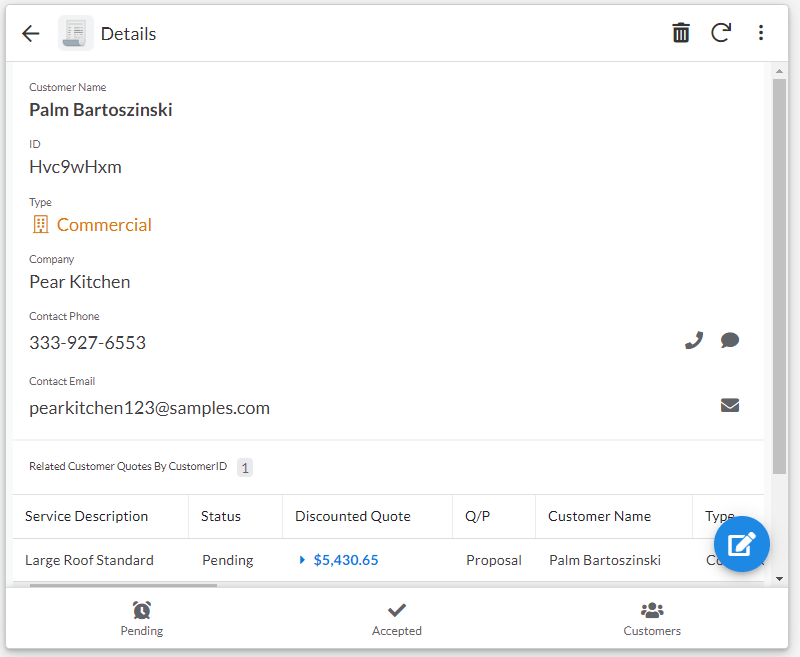
Task: Send a text message via chat icon
Action: coord(730,340)
